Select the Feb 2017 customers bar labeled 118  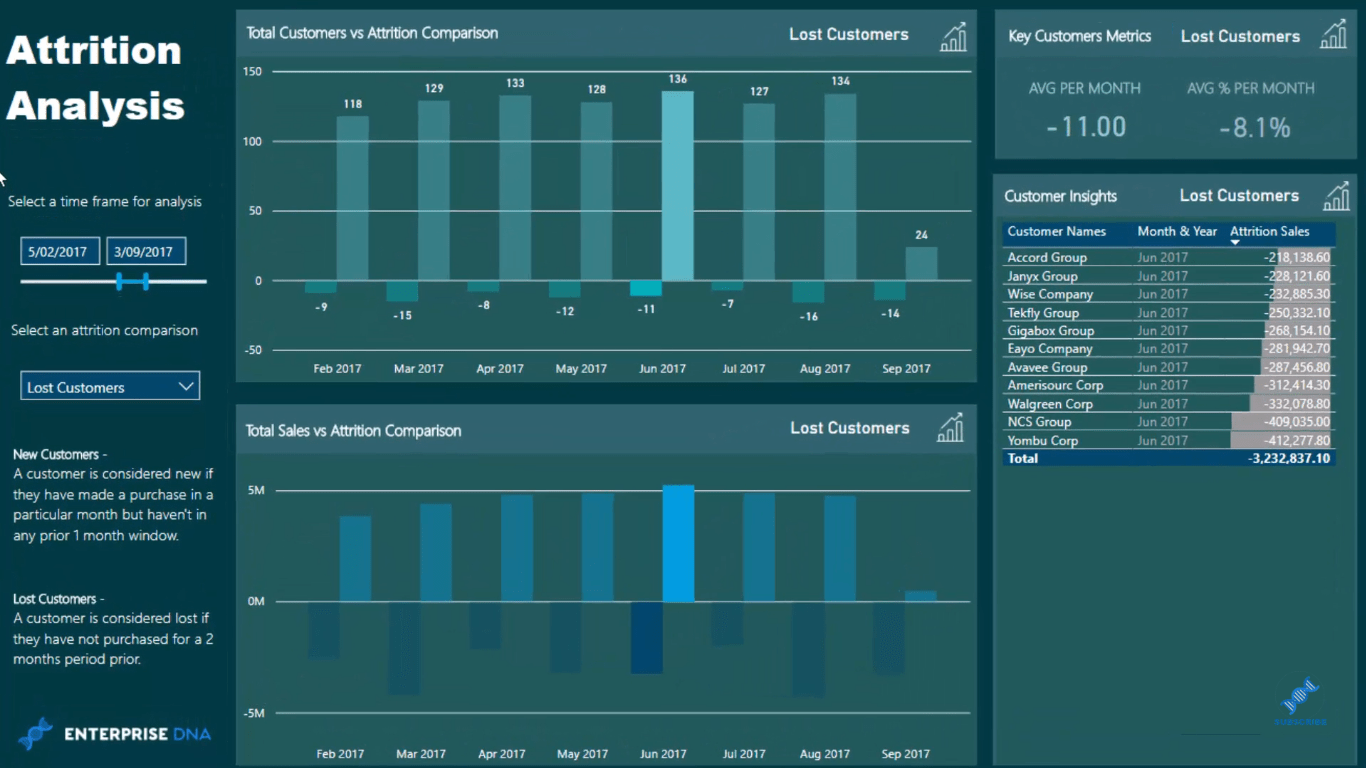352,198
